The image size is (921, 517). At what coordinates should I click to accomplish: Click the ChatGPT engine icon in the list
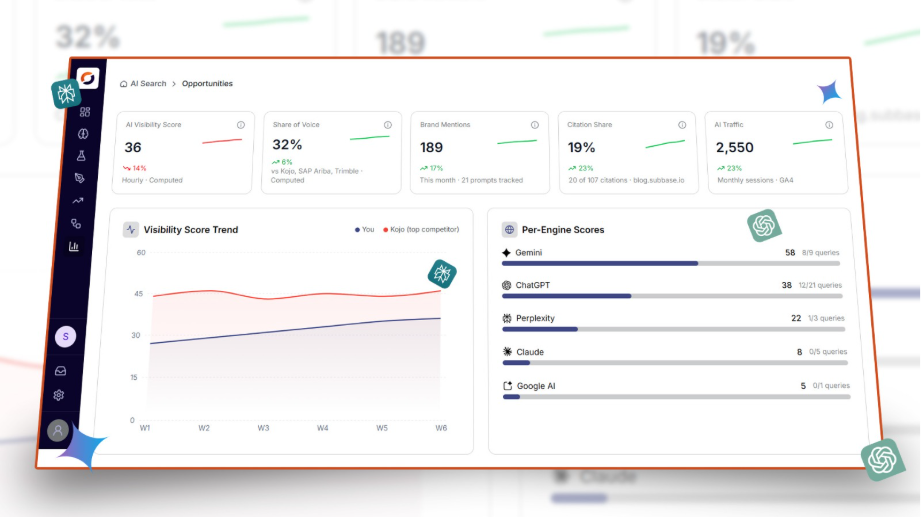[x=506, y=286]
